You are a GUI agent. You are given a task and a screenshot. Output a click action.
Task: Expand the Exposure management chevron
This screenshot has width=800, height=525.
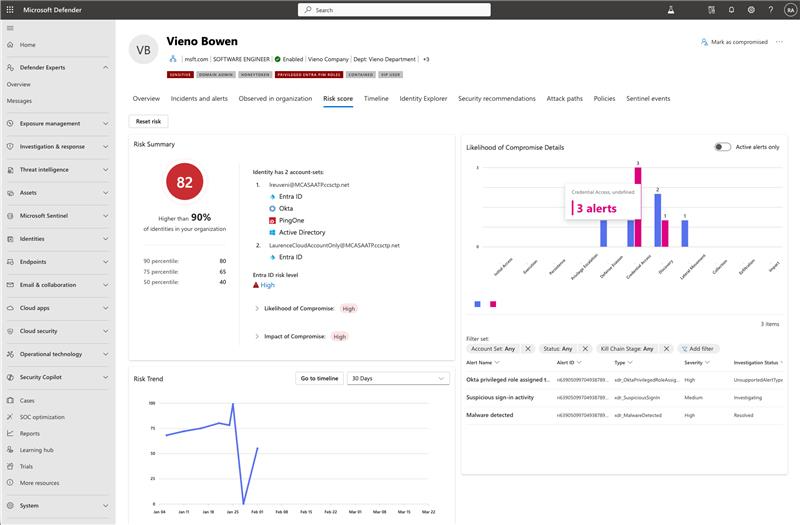point(106,123)
